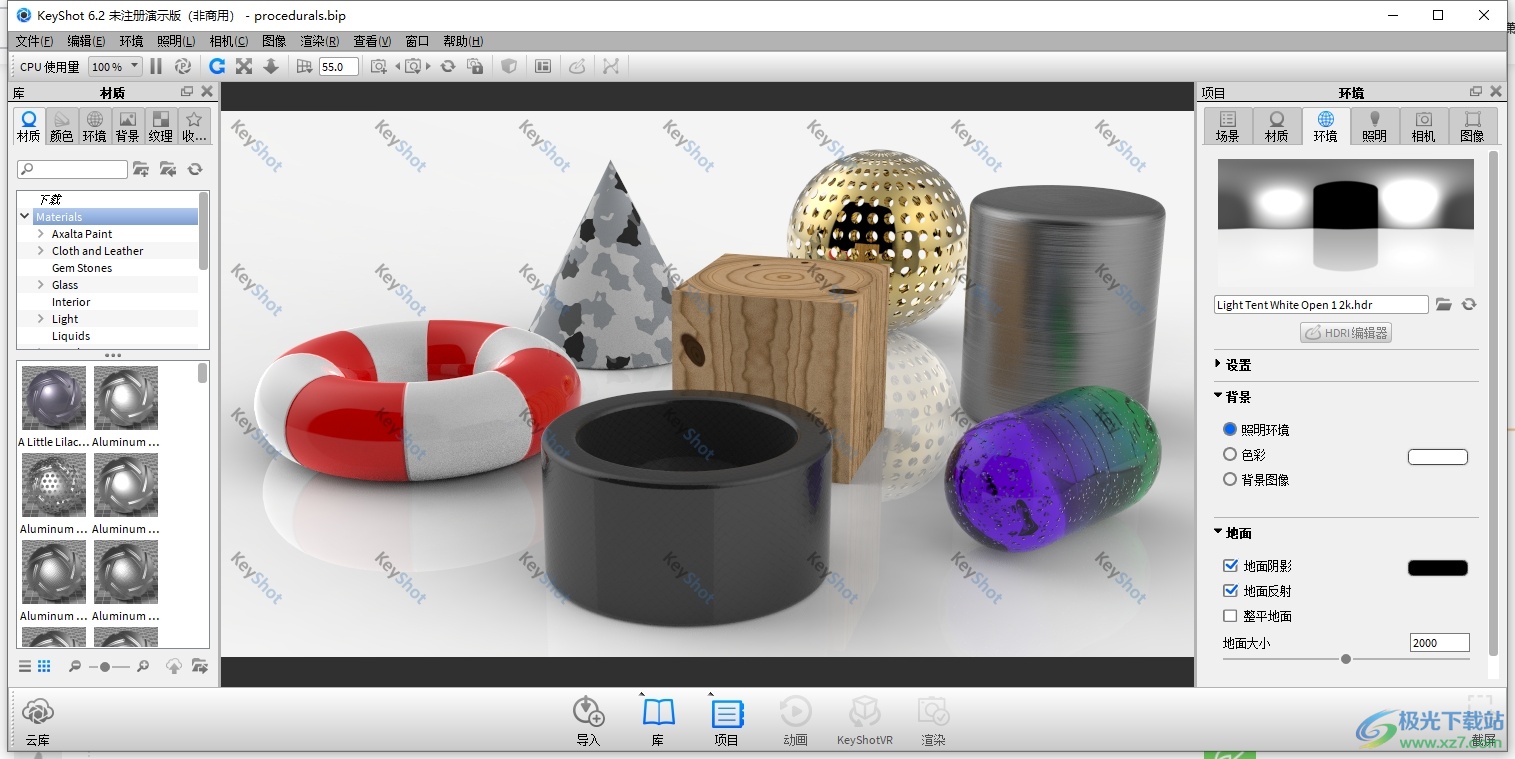Expand the Glass tree node
The width and height of the screenshot is (1515, 759).
[41, 285]
